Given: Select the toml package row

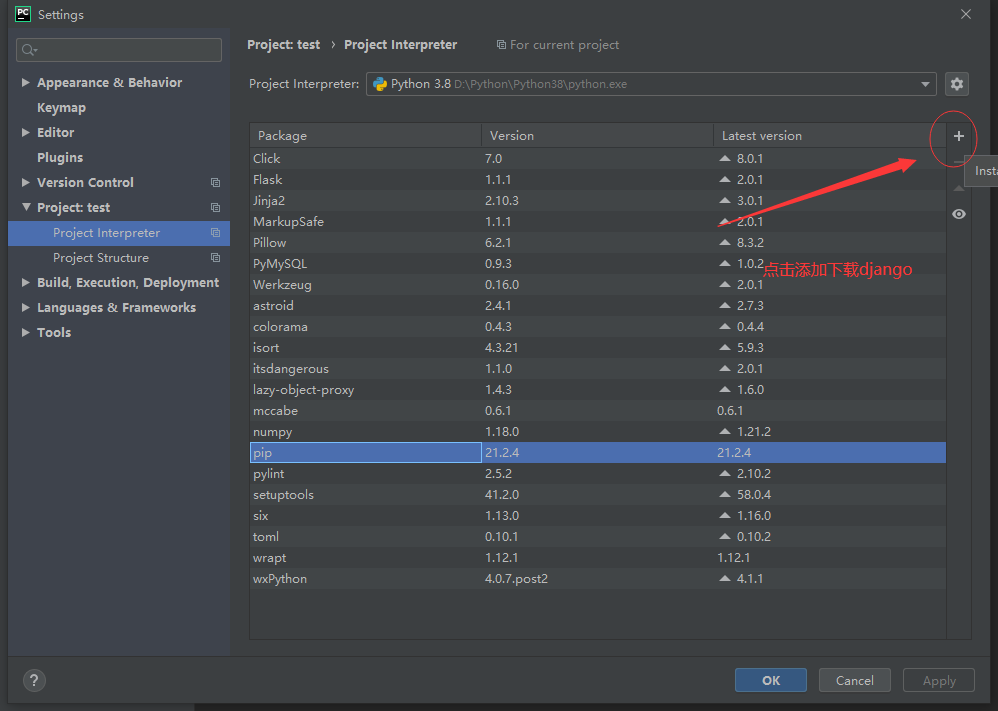Looking at the screenshot, I should [x=598, y=537].
